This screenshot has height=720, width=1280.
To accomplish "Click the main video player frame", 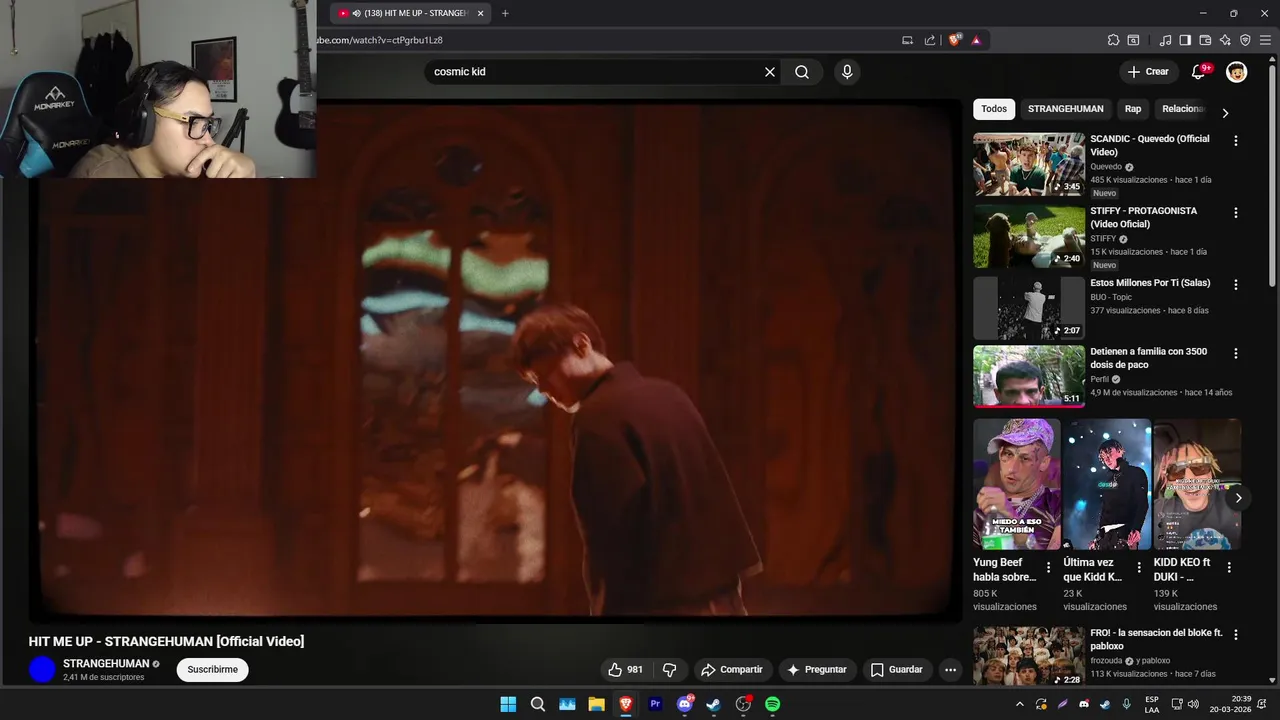I will [x=495, y=360].
